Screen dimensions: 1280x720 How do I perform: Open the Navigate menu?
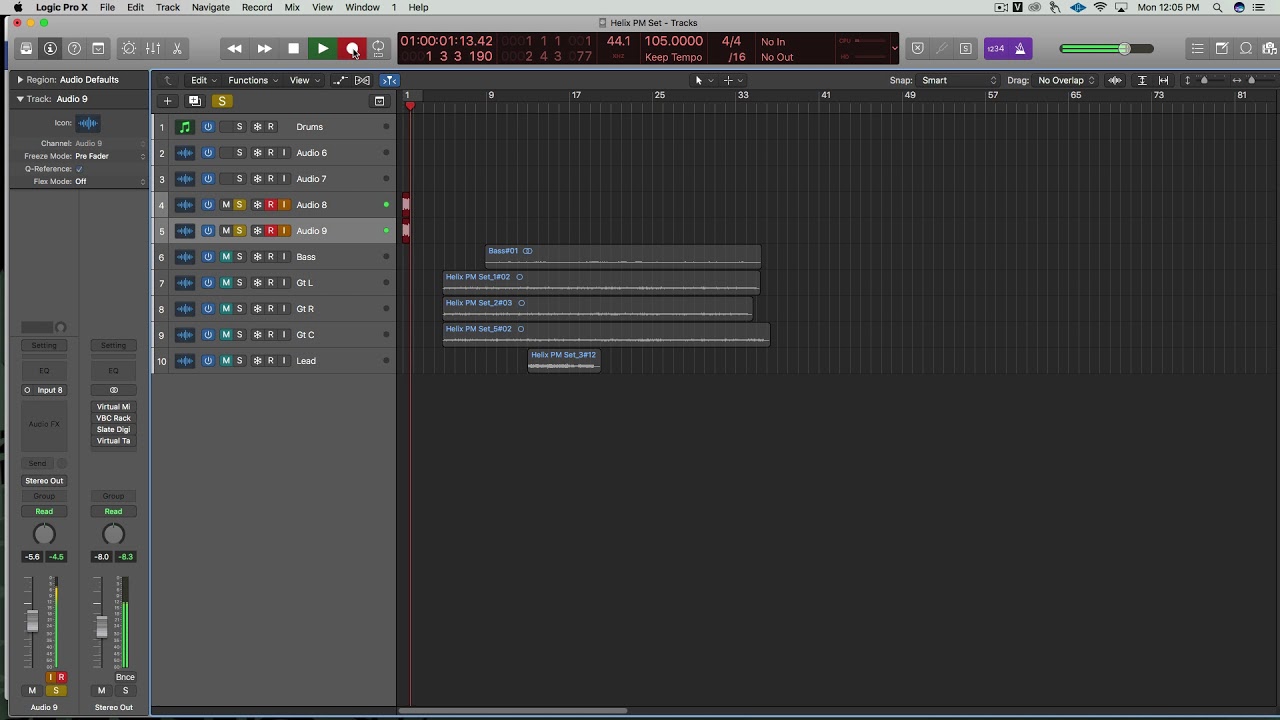(x=211, y=7)
